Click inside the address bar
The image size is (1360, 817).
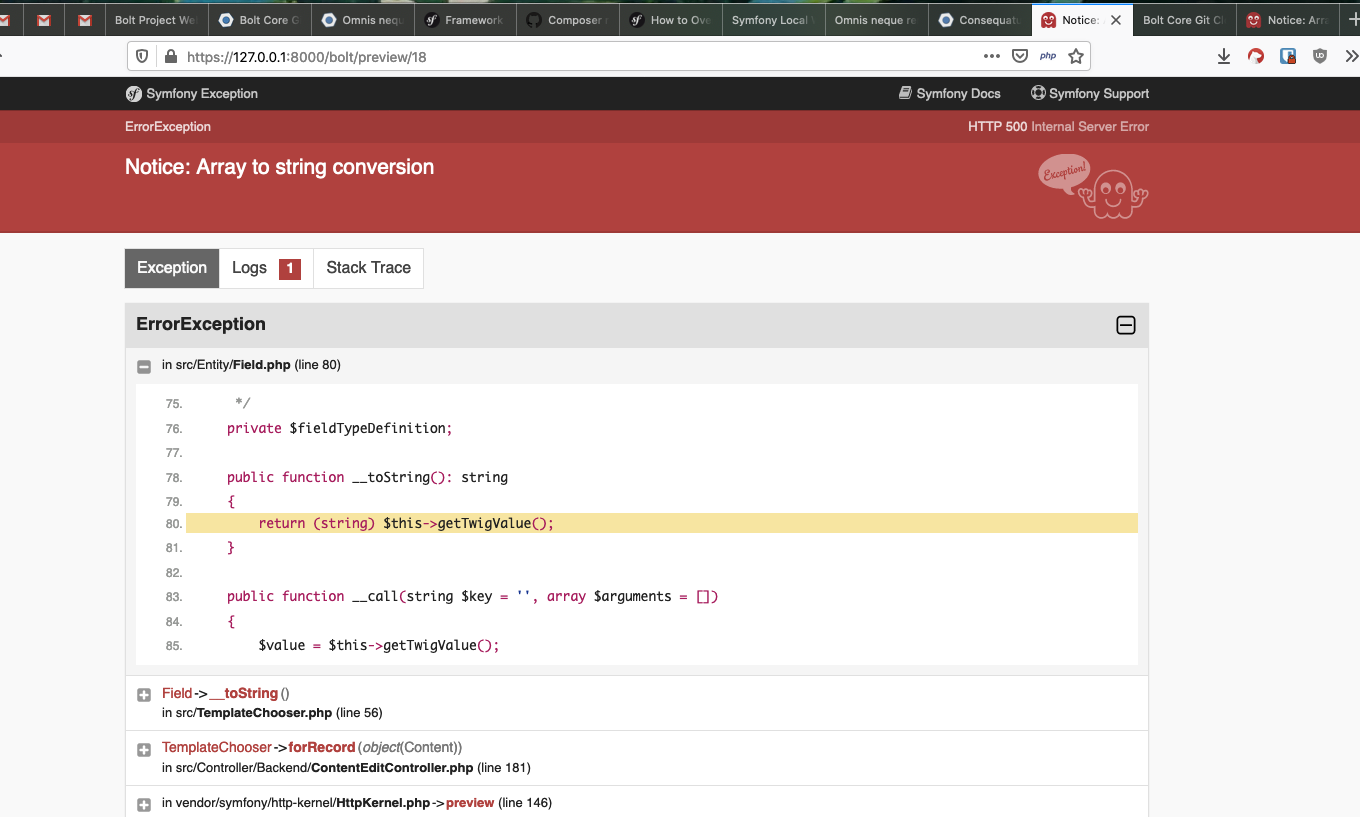(500, 56)
